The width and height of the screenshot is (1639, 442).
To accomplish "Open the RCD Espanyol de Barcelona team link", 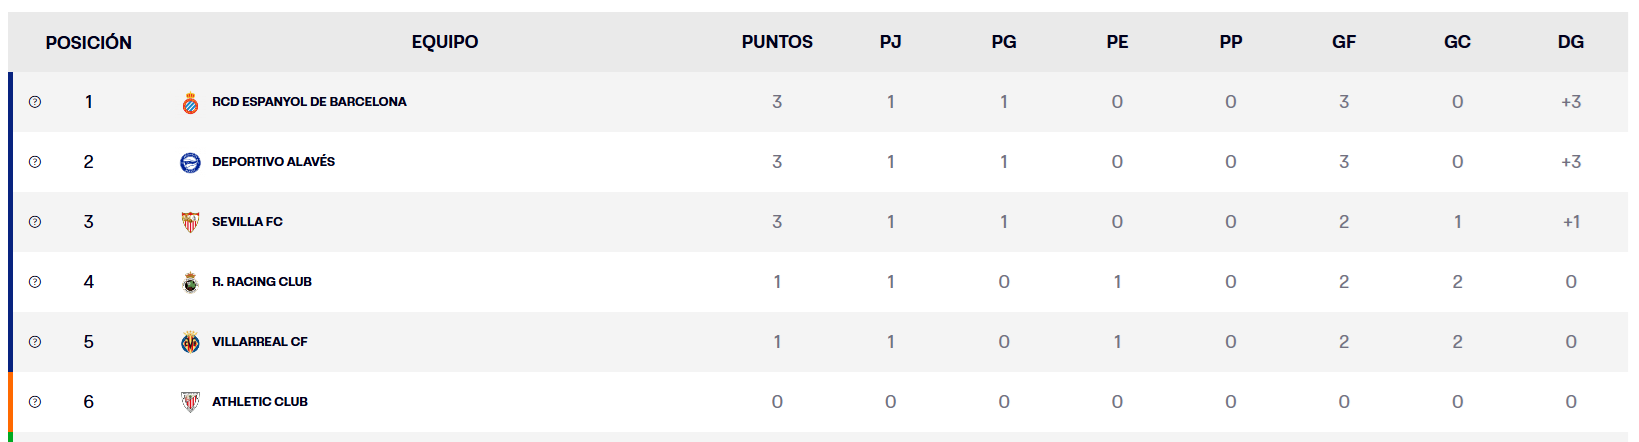I will pyautogui.click(x=309, y=102).
